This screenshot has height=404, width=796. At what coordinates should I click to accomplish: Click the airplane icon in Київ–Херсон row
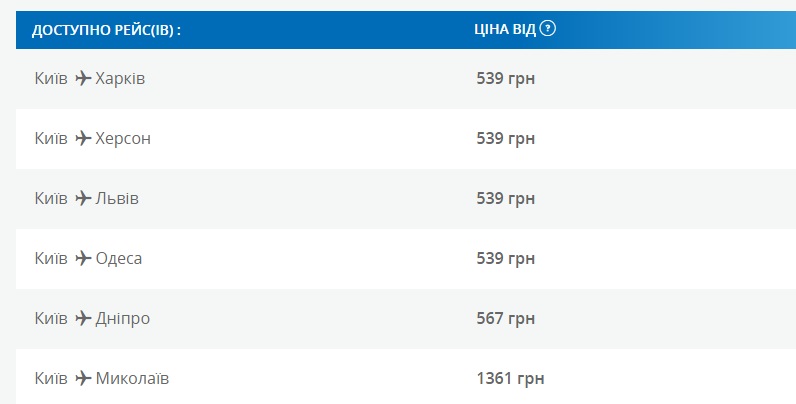[83, 138]
